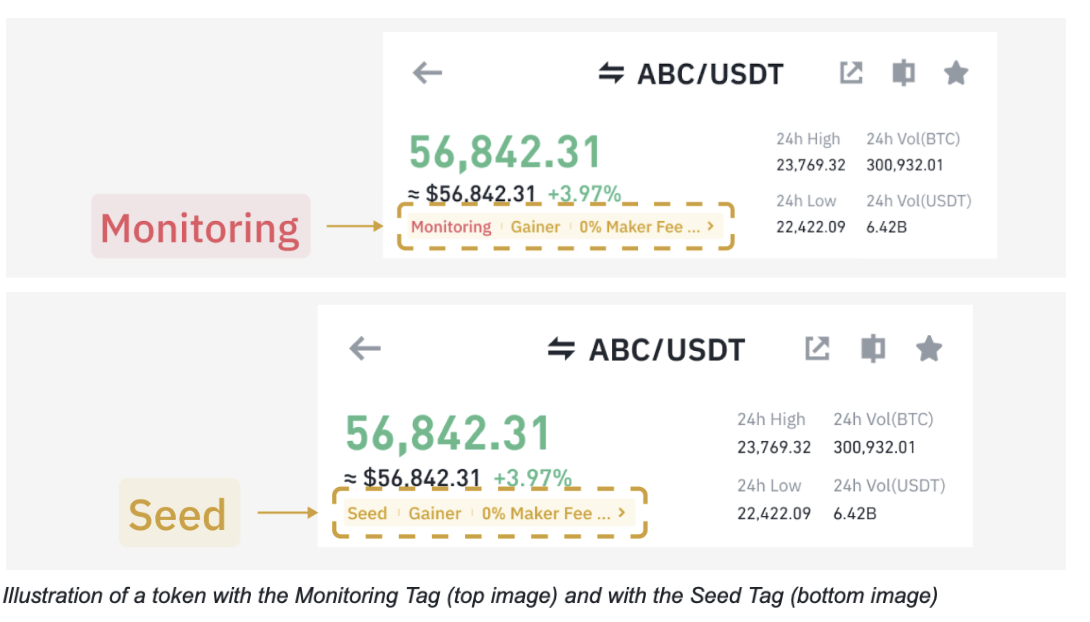
Task: Toggle the favorite star in bottom panel
Action: (x=929, y=348)
